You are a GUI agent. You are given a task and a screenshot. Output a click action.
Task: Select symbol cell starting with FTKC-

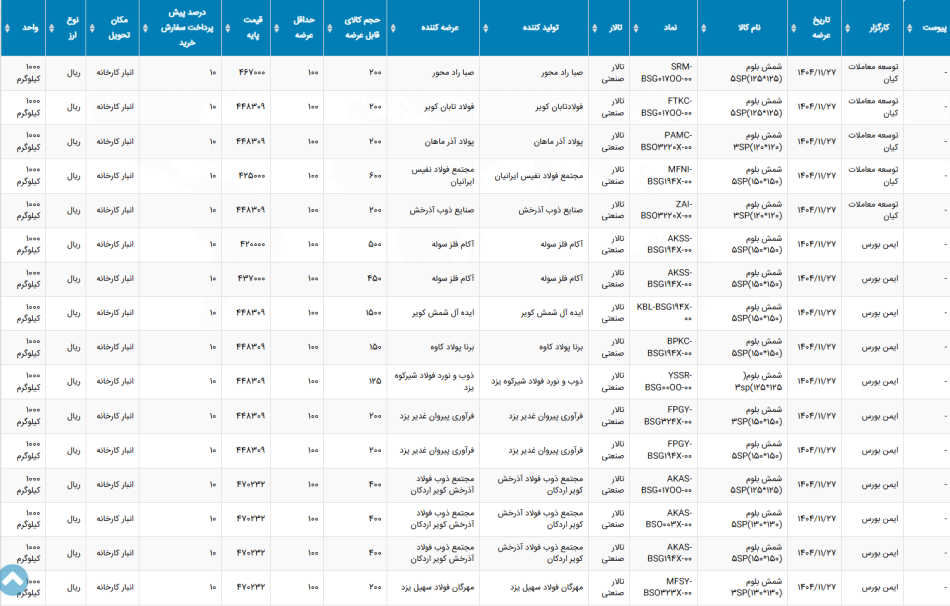click(x=666, y=107)
